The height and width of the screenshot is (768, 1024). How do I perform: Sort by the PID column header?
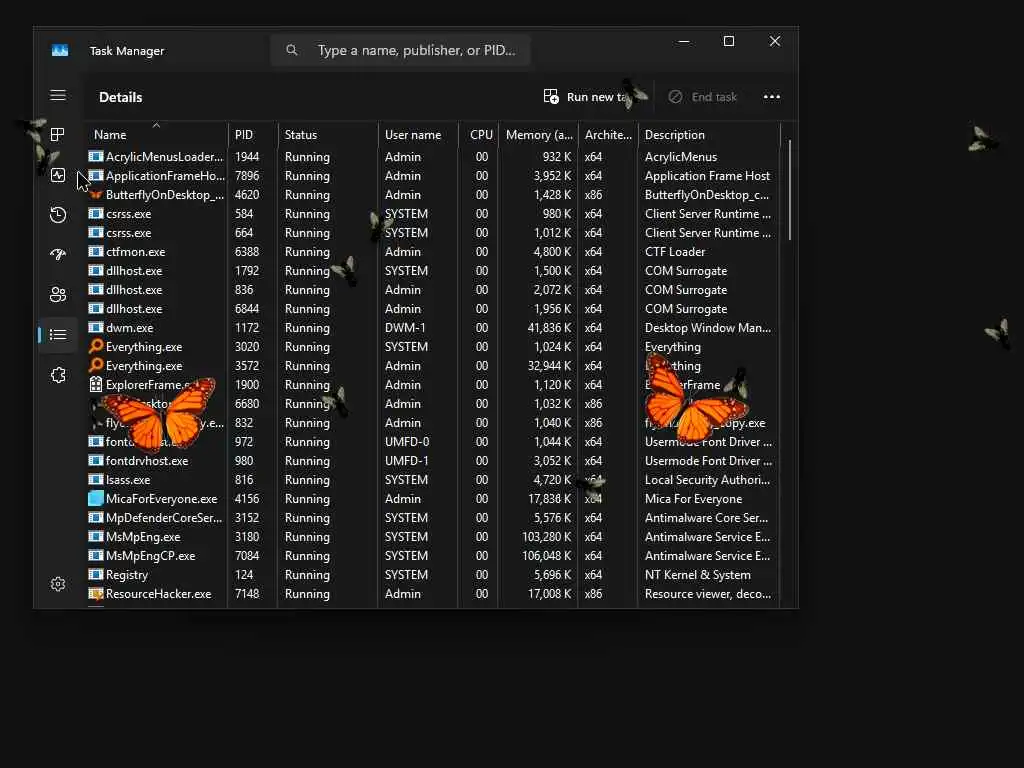tap(253, 135)
